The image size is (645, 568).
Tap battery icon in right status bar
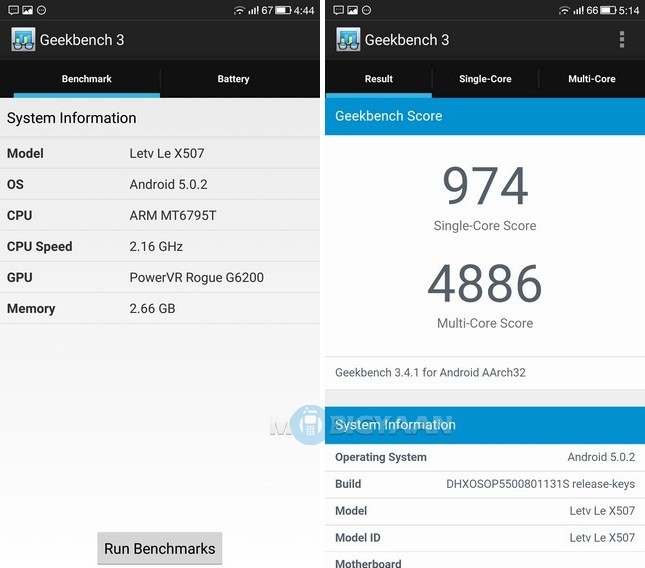608,10
